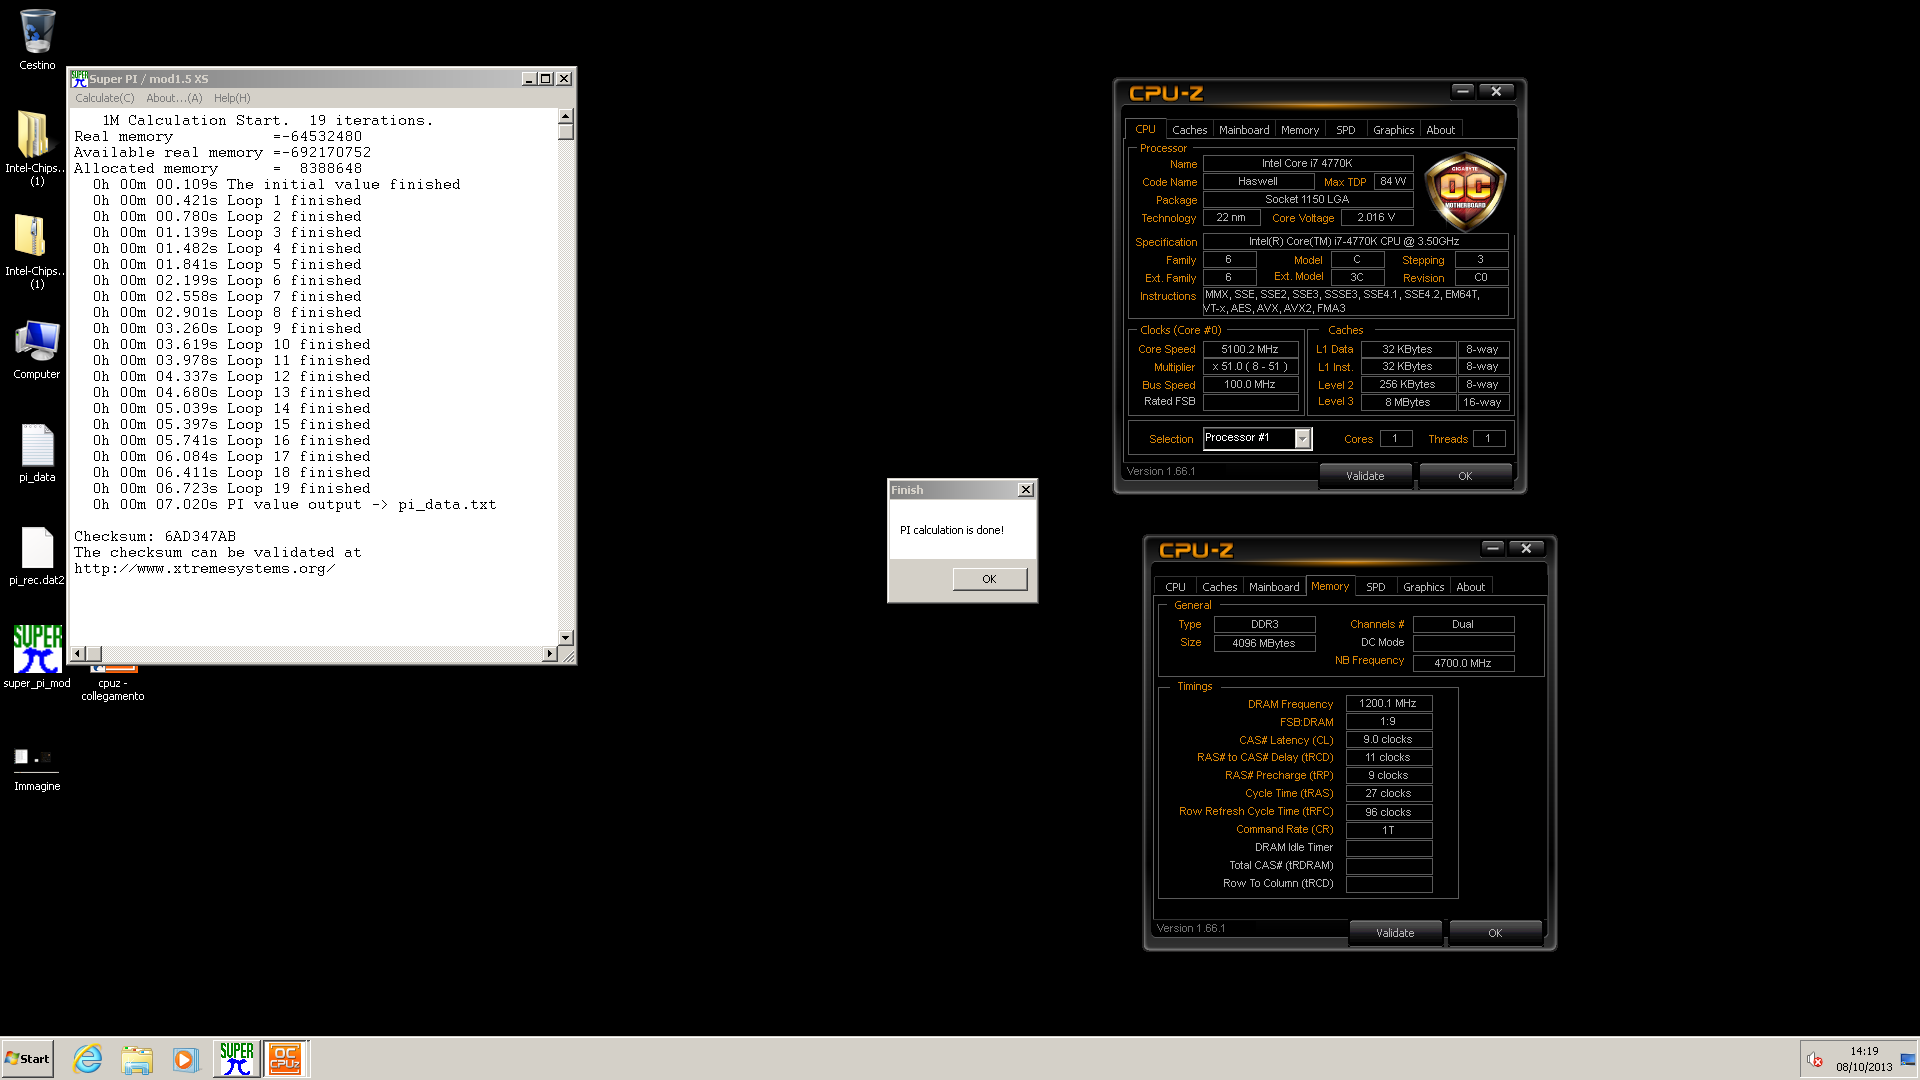Click the Gigabyte OC motherboard logo
This screenshot has width=1920, height=1080.
pos(1465,191)
